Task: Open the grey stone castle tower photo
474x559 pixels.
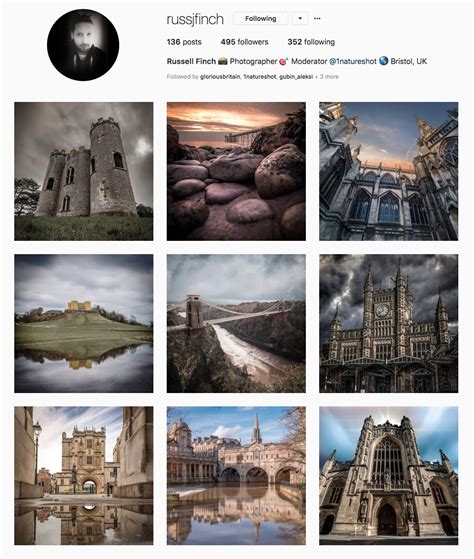Action: tap(84, 171)
